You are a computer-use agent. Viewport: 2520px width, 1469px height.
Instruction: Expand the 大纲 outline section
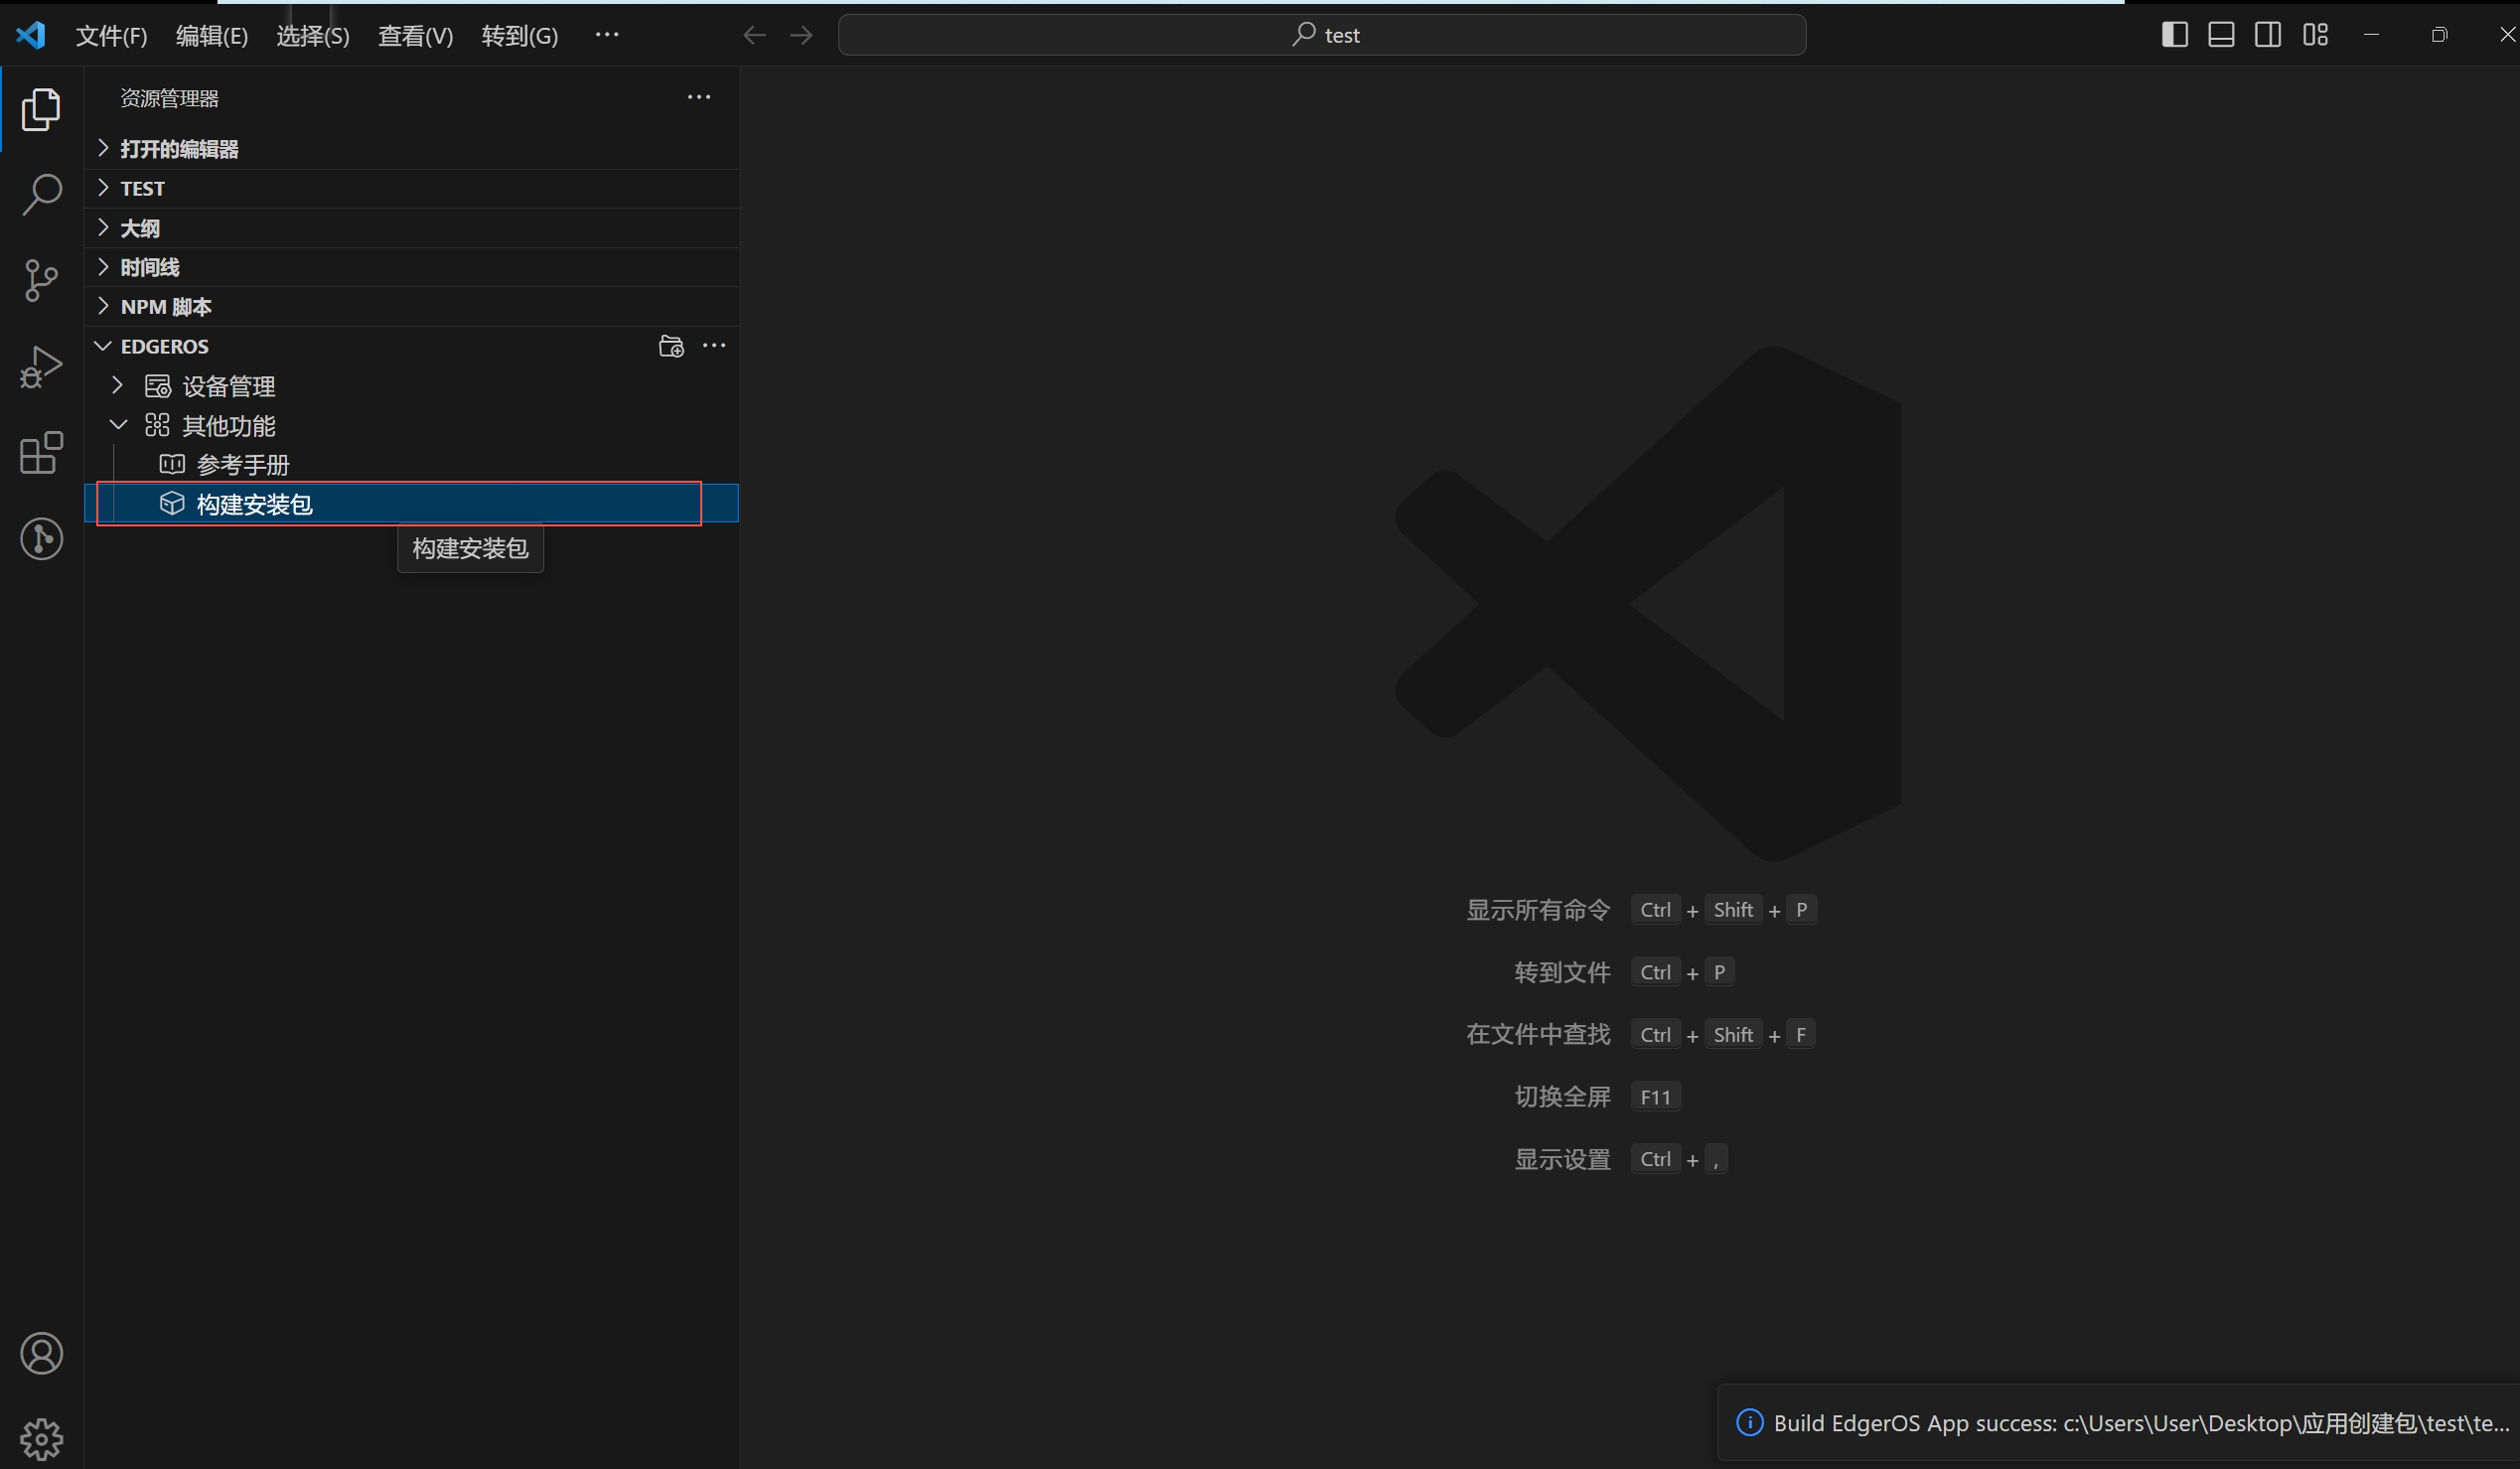click(x=412, y=228)
